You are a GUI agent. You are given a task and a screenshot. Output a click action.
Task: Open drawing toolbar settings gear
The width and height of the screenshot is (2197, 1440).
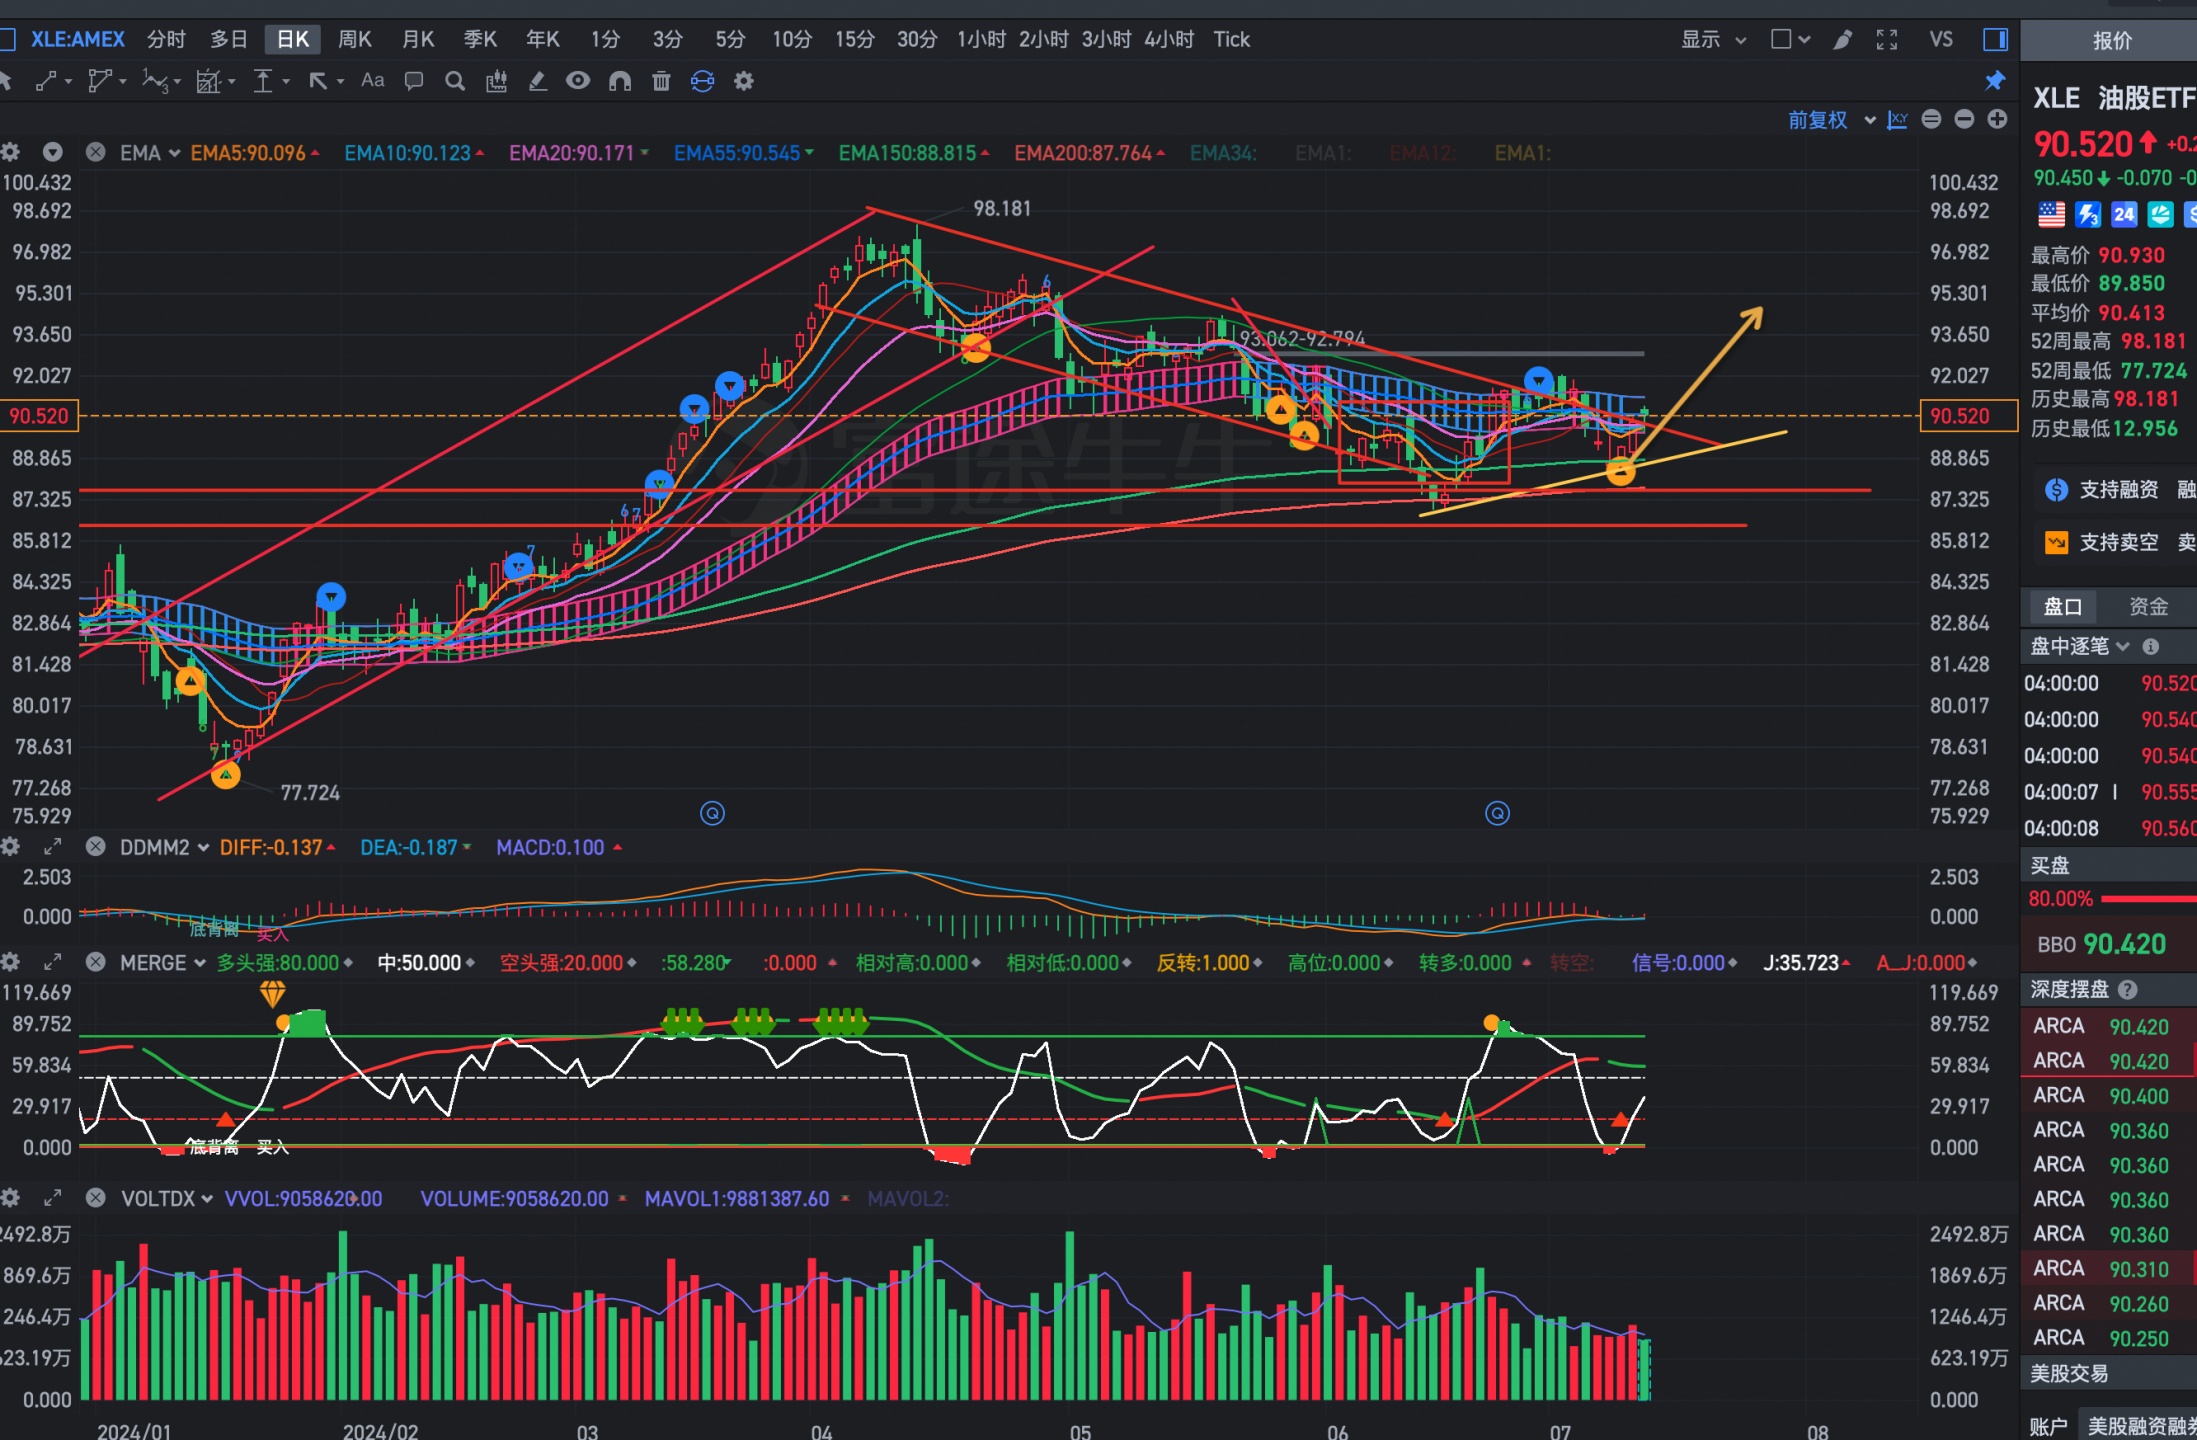[x=743, y=82]
